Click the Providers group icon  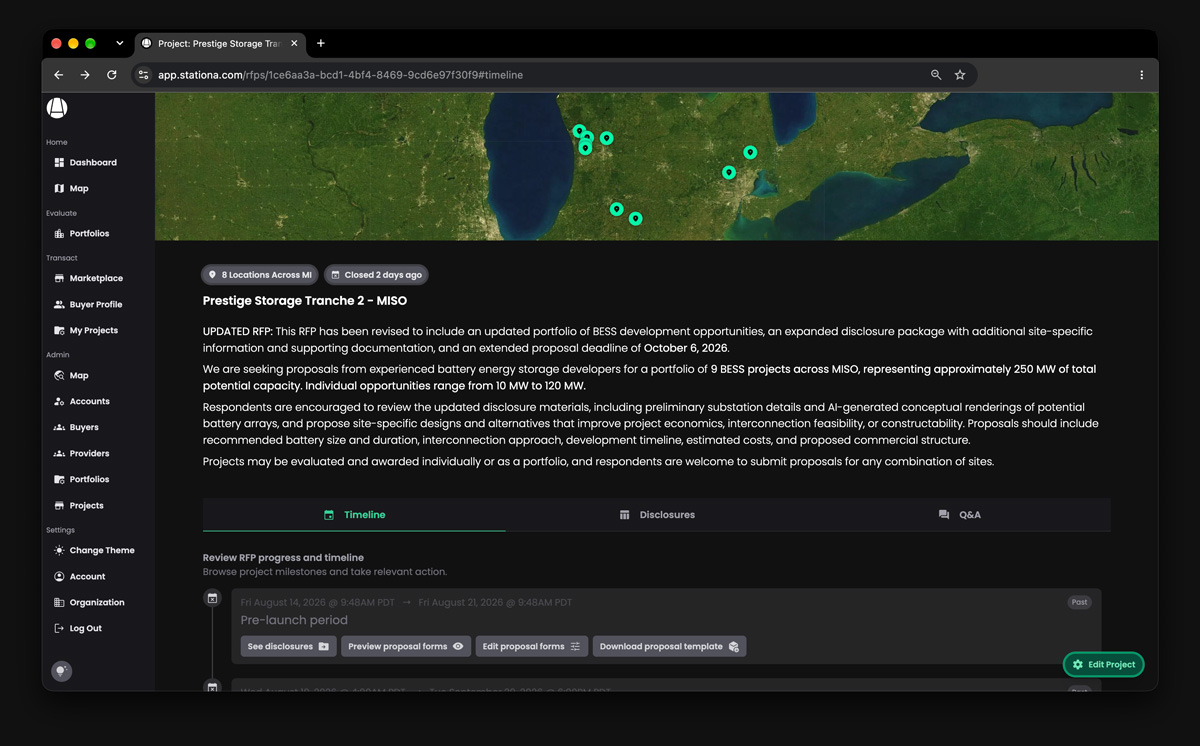pos(59,453)
